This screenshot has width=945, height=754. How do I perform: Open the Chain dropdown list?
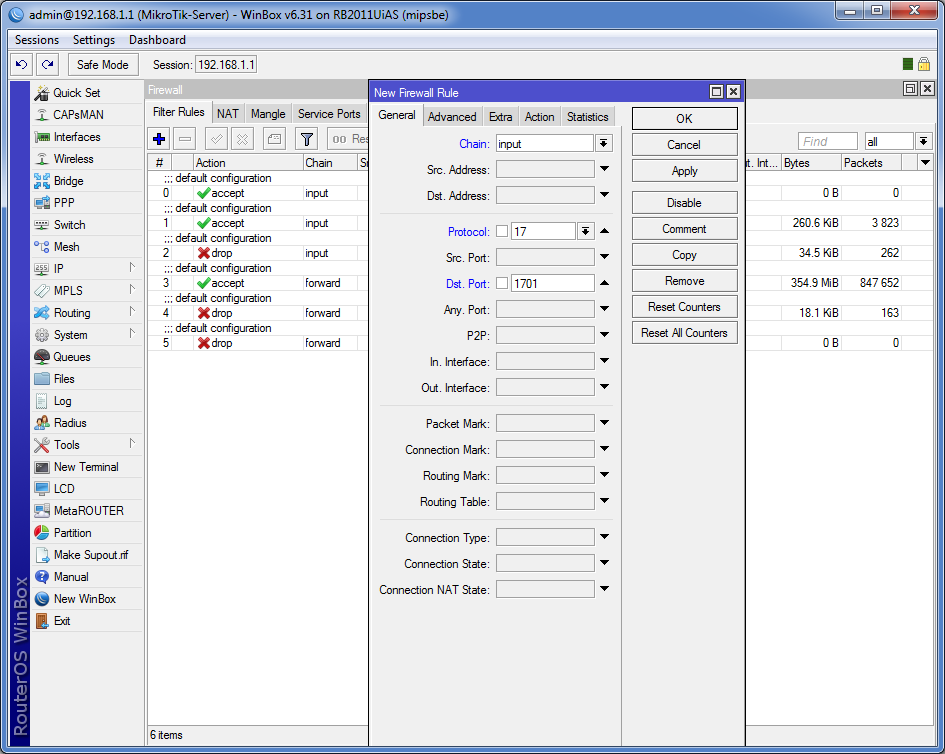tap(603, 143)
